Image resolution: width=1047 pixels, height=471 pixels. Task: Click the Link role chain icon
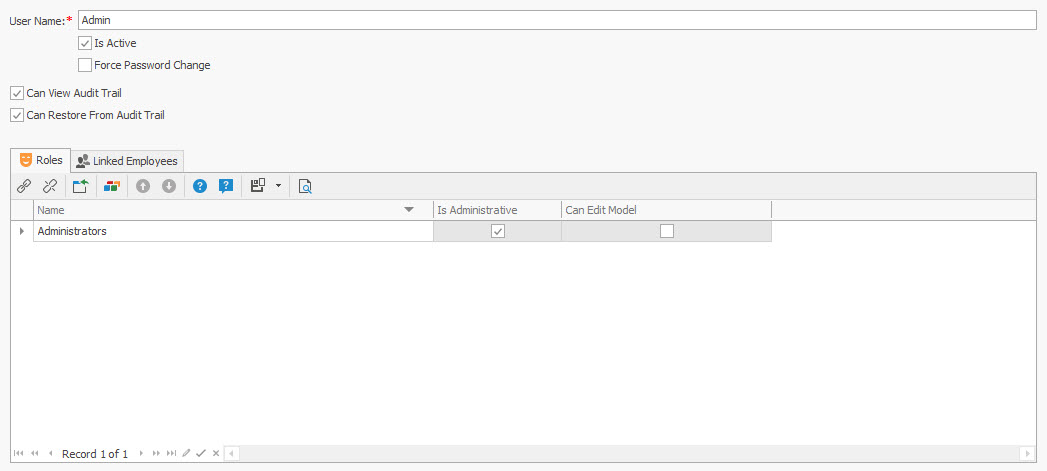point(24,186)
